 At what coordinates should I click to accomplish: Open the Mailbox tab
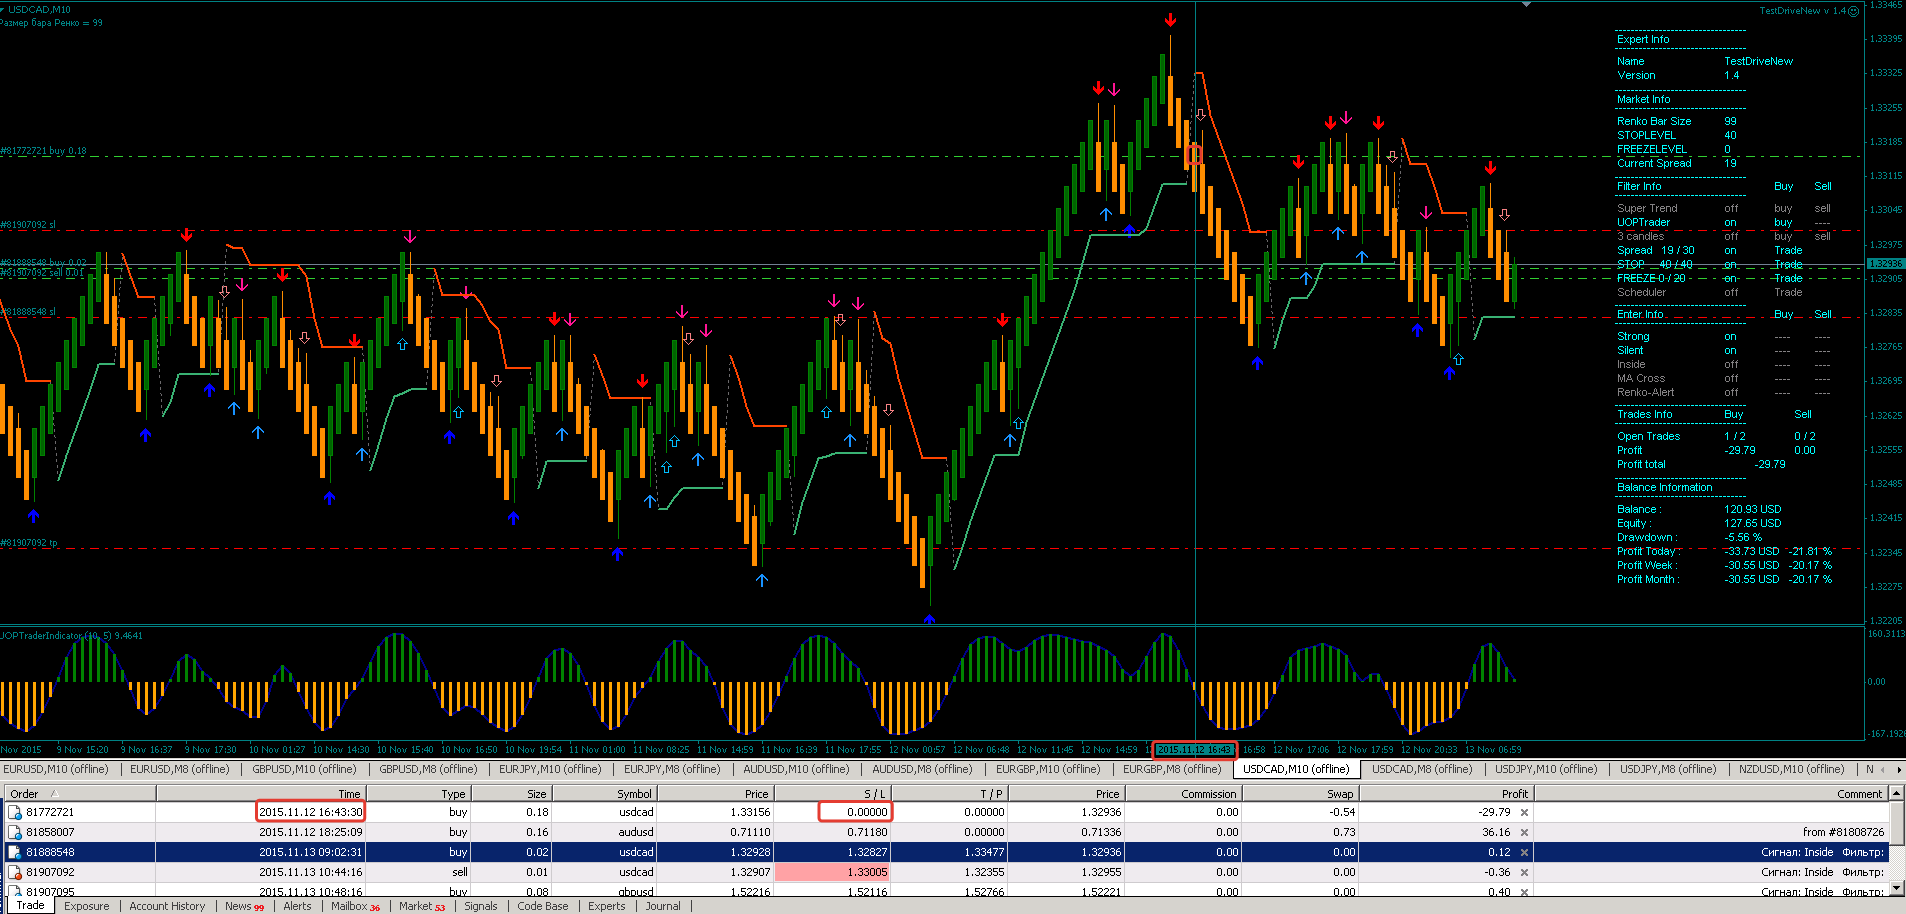tap(355, 906)
